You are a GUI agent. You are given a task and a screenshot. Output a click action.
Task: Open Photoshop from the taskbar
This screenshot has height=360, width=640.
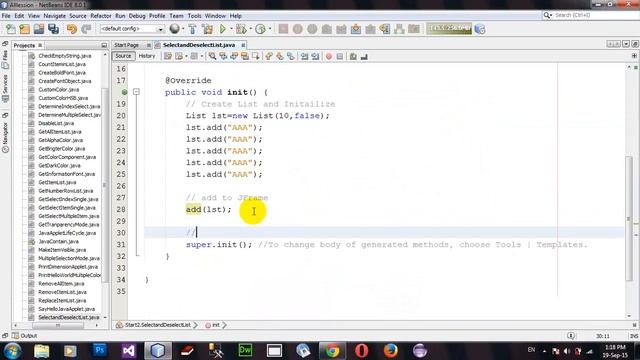99,350
